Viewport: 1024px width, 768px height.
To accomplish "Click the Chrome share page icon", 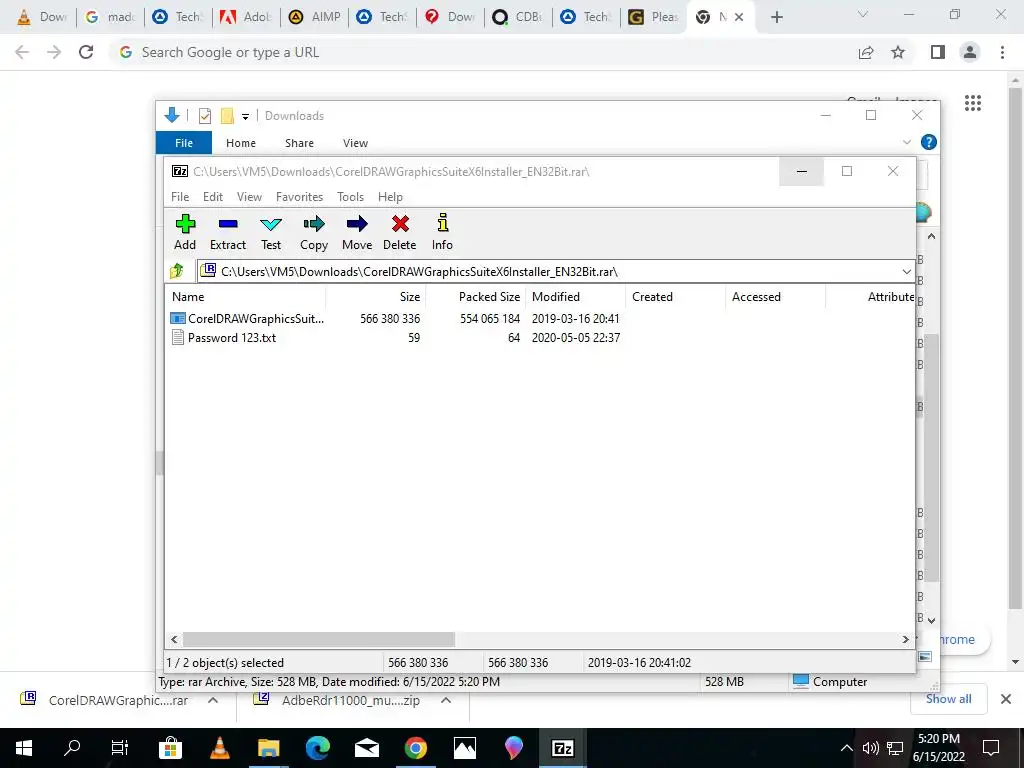I will 866,52.
